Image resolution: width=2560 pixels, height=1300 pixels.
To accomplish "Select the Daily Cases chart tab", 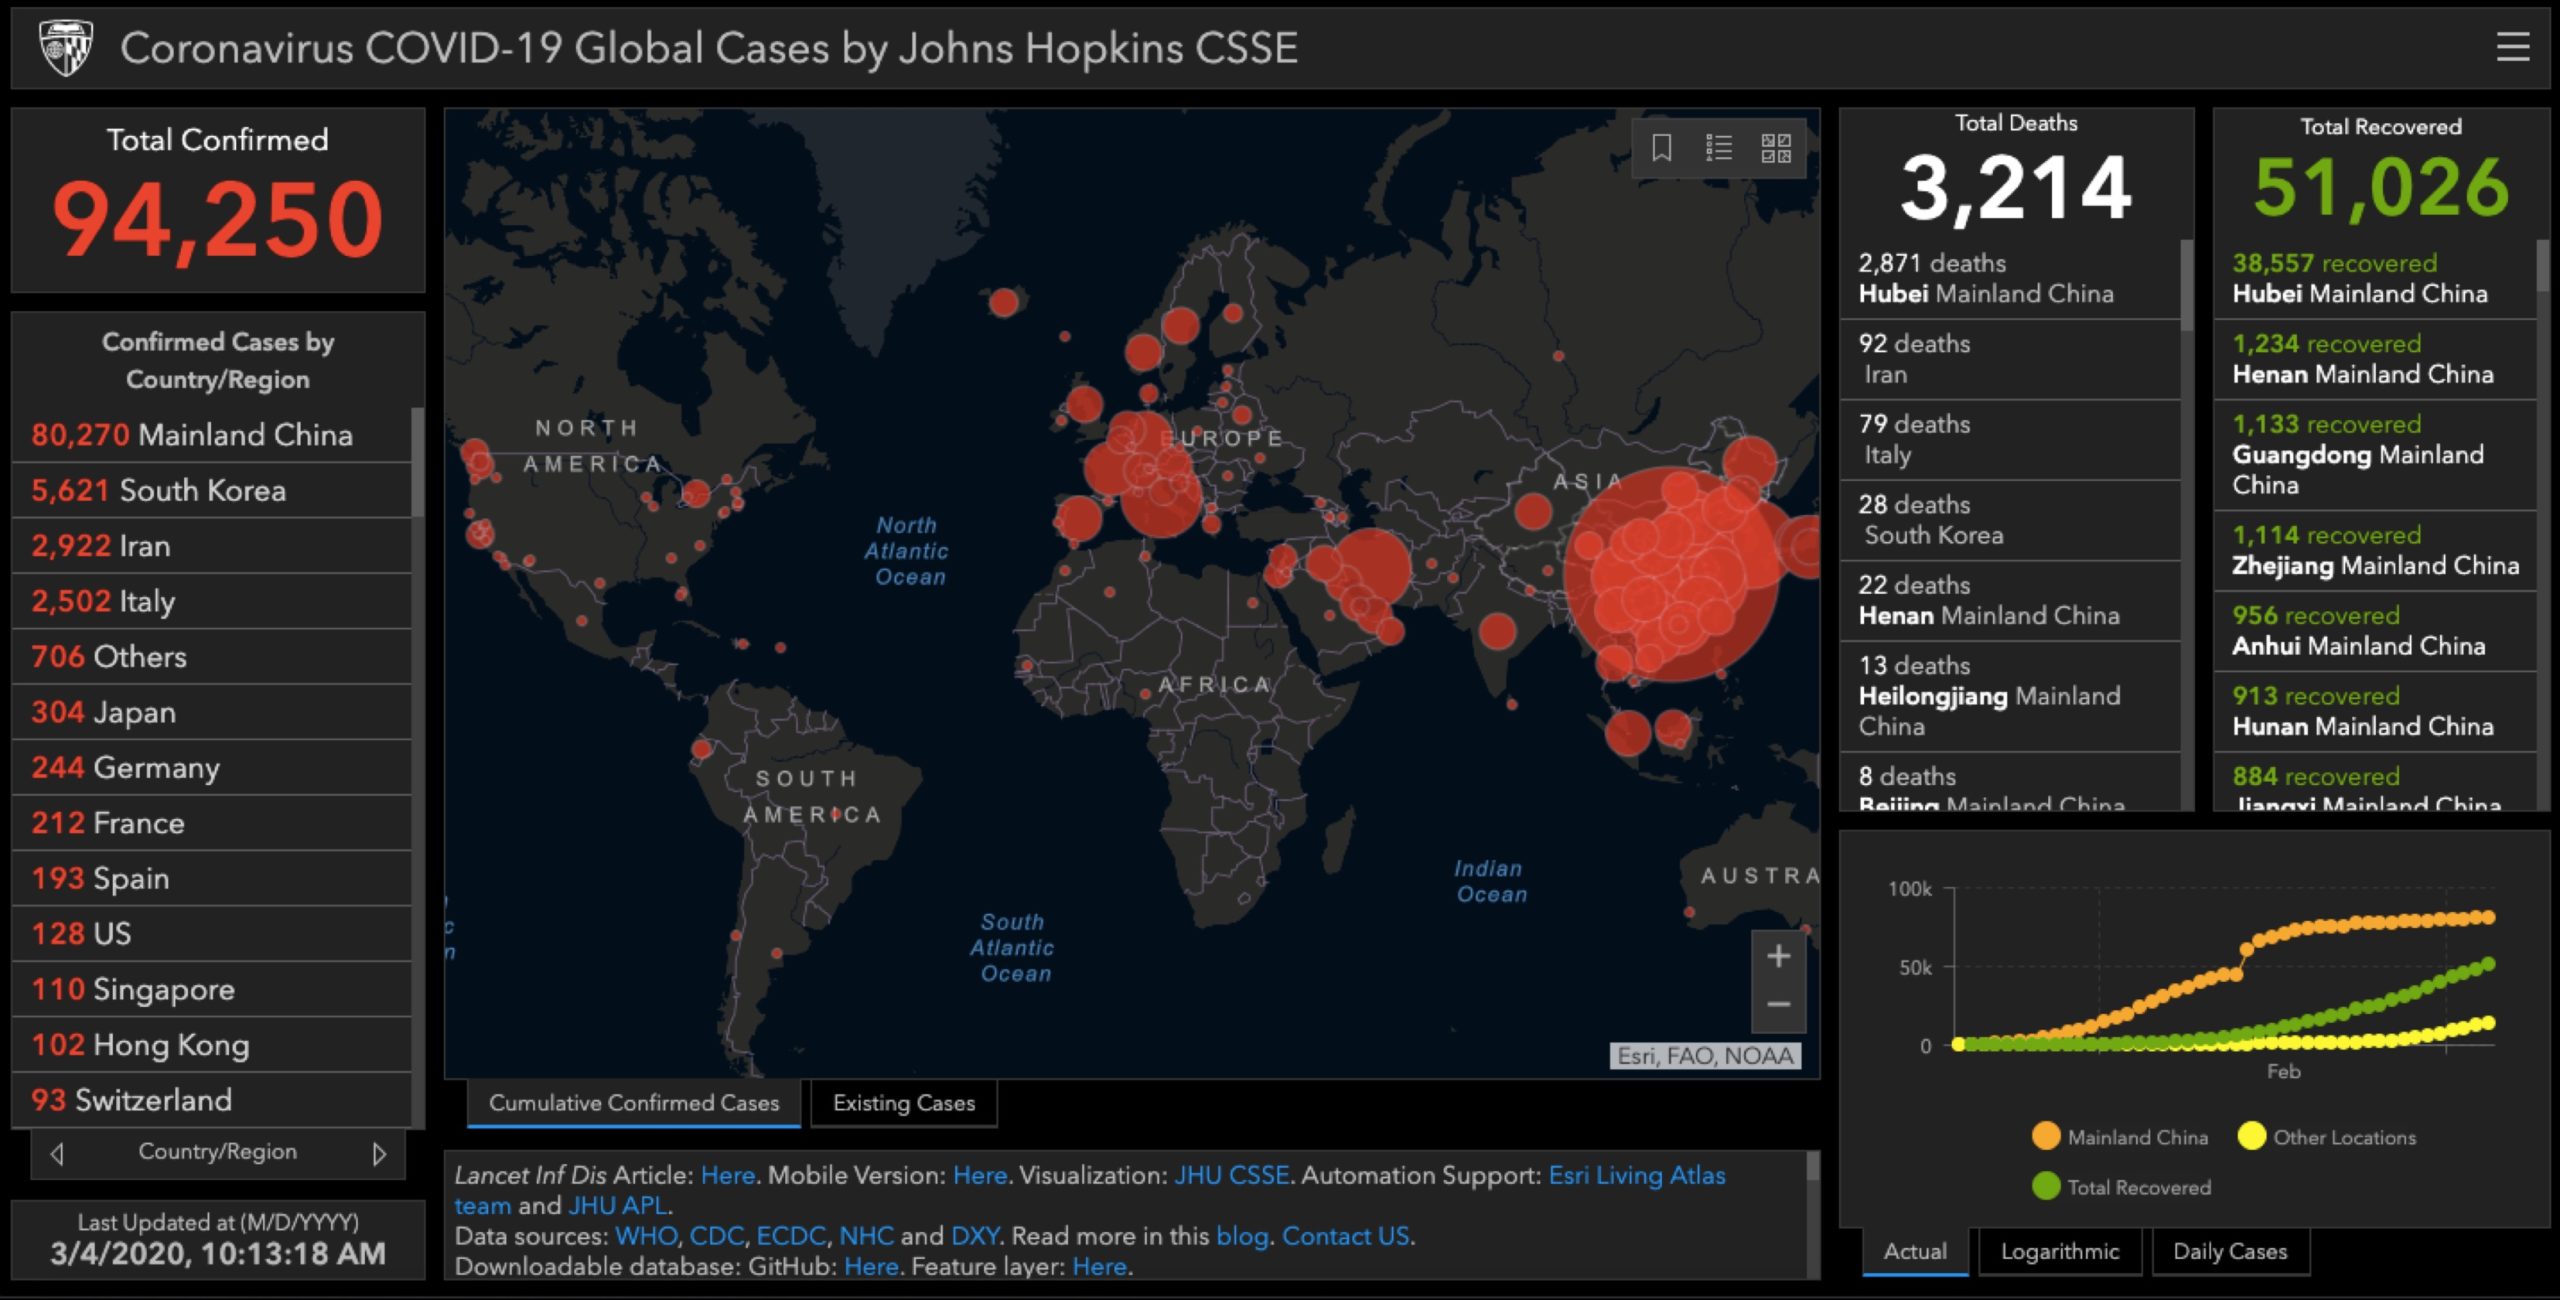I will (2230, 1251).
